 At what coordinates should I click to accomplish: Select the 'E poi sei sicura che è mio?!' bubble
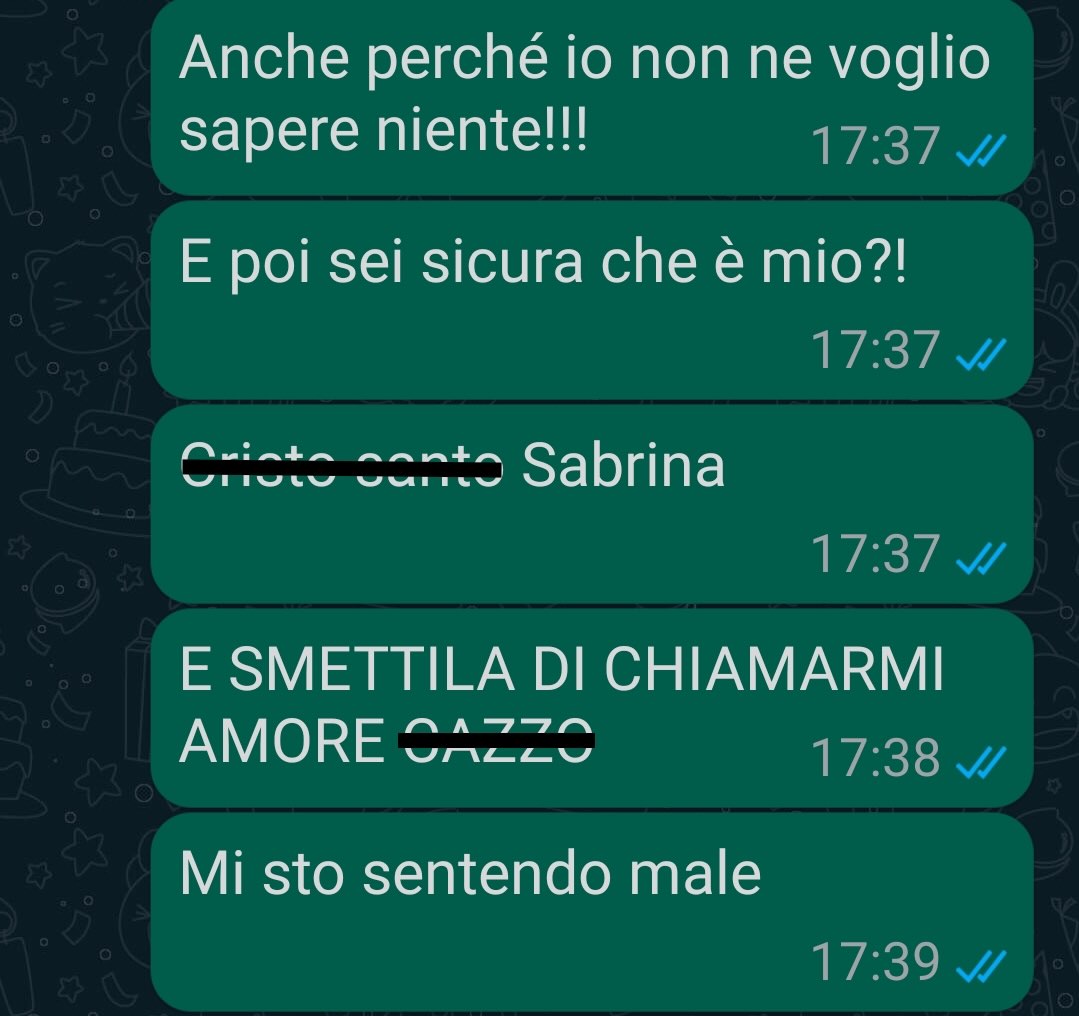pyautogui.click(x=592, y=300)
